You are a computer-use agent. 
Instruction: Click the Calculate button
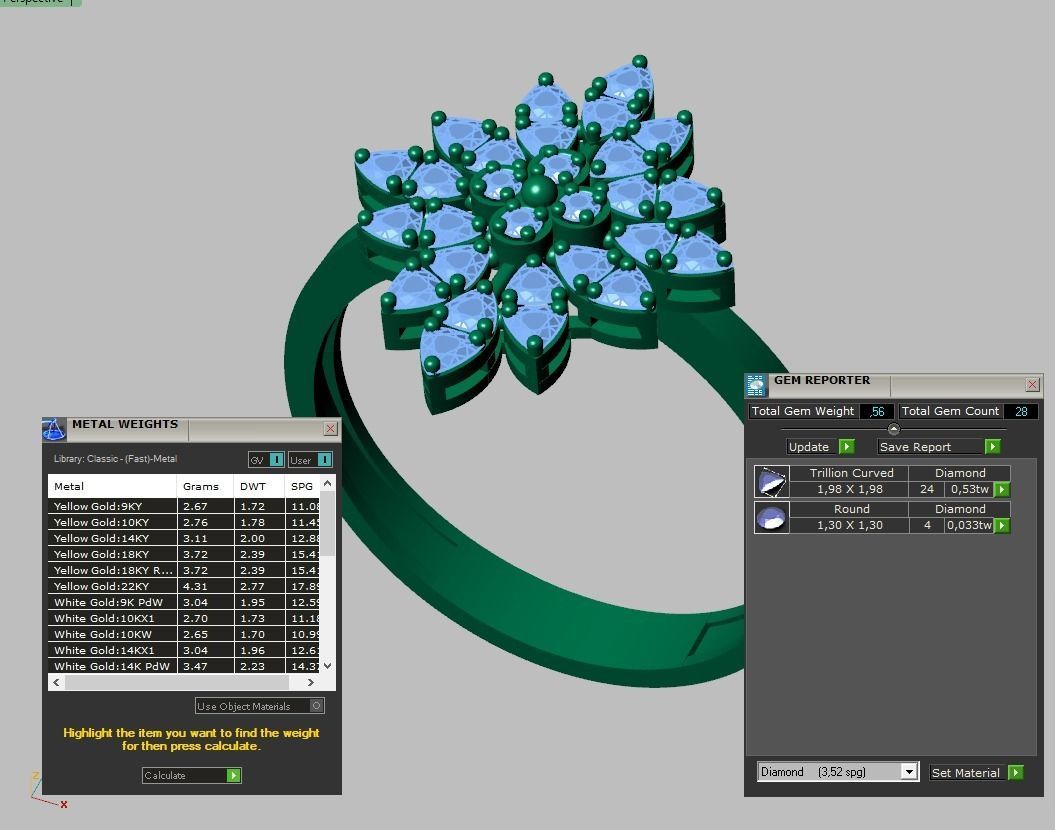[191, 776]
